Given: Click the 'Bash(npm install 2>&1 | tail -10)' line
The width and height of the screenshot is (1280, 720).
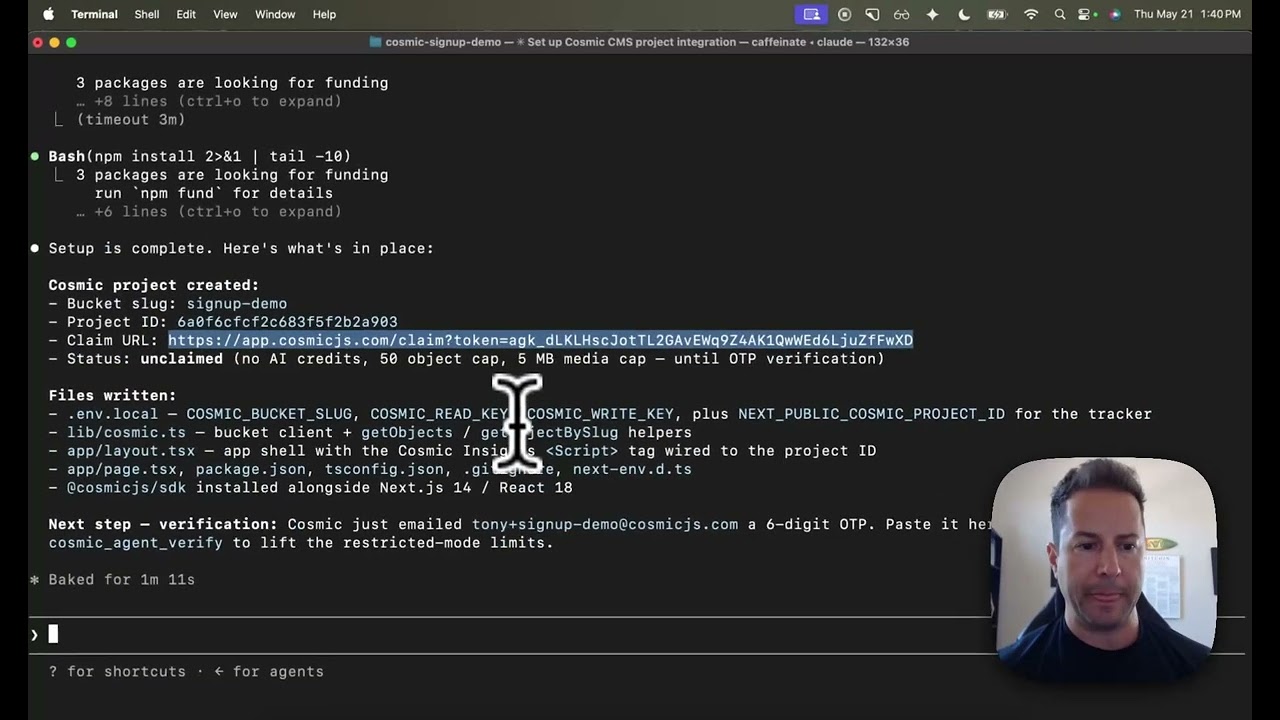Looking at the screenshot, I should coord(199,156).
